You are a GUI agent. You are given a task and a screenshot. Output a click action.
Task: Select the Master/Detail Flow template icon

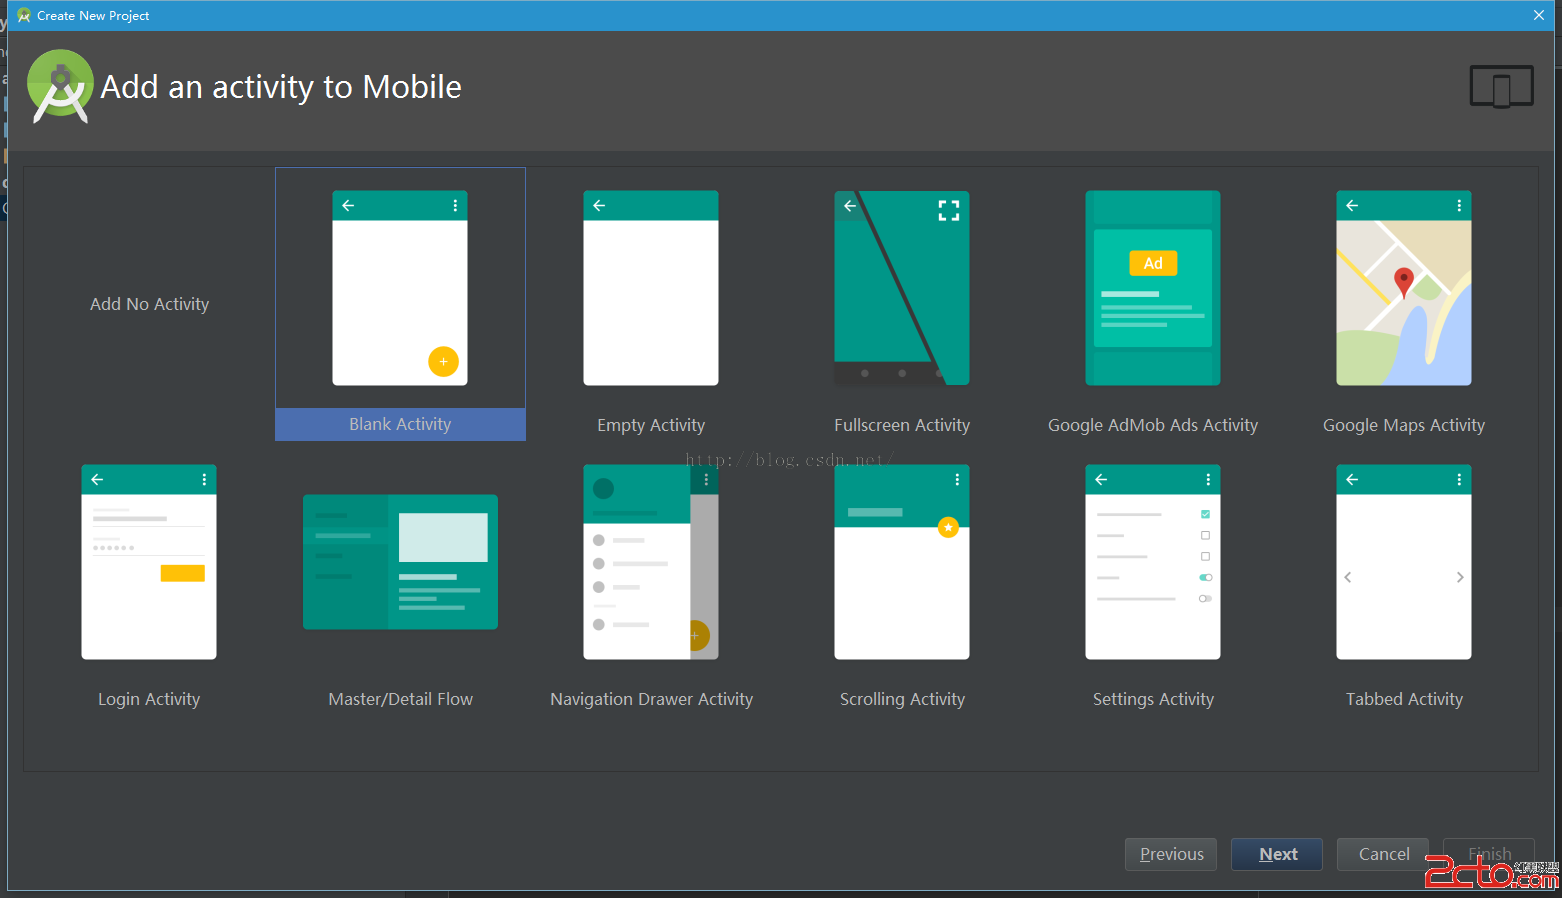tap(400, 562)
